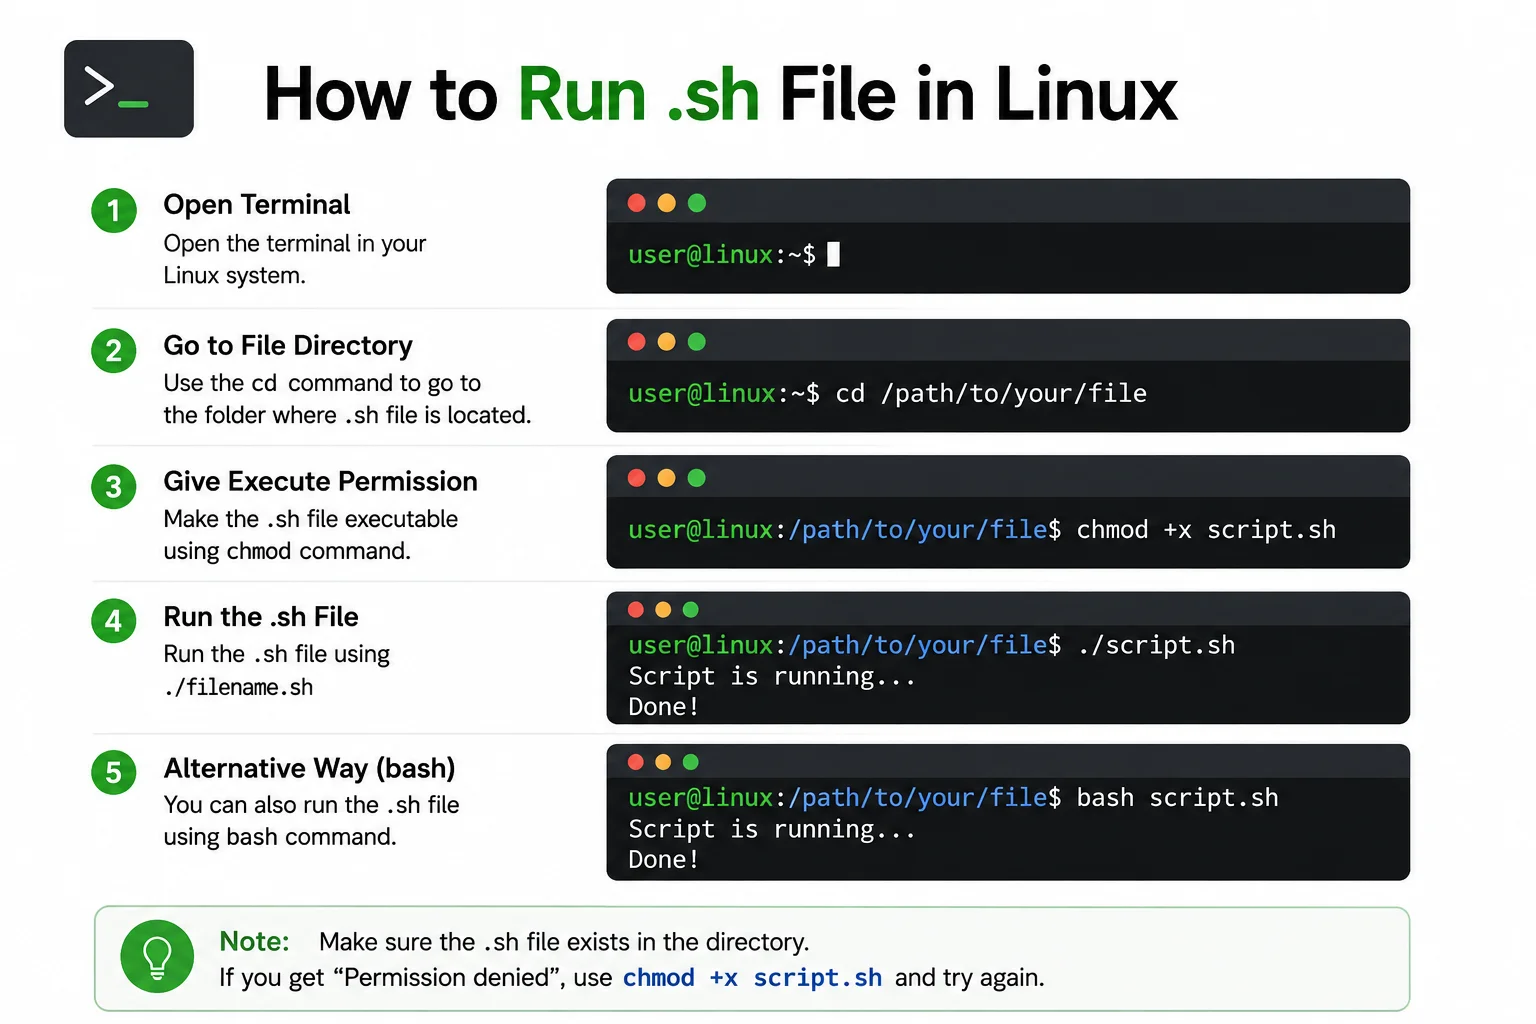The height and width of the screenshot is (1024, 1536).
Task: Click the green dot of the bash script.sh terminal
Action: (x=690, y=762)
